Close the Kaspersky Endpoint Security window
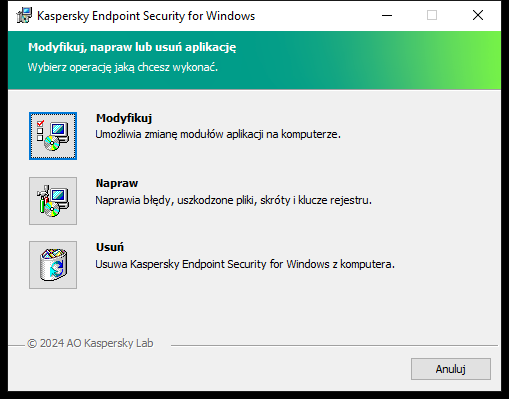 [x=478, y=15]
